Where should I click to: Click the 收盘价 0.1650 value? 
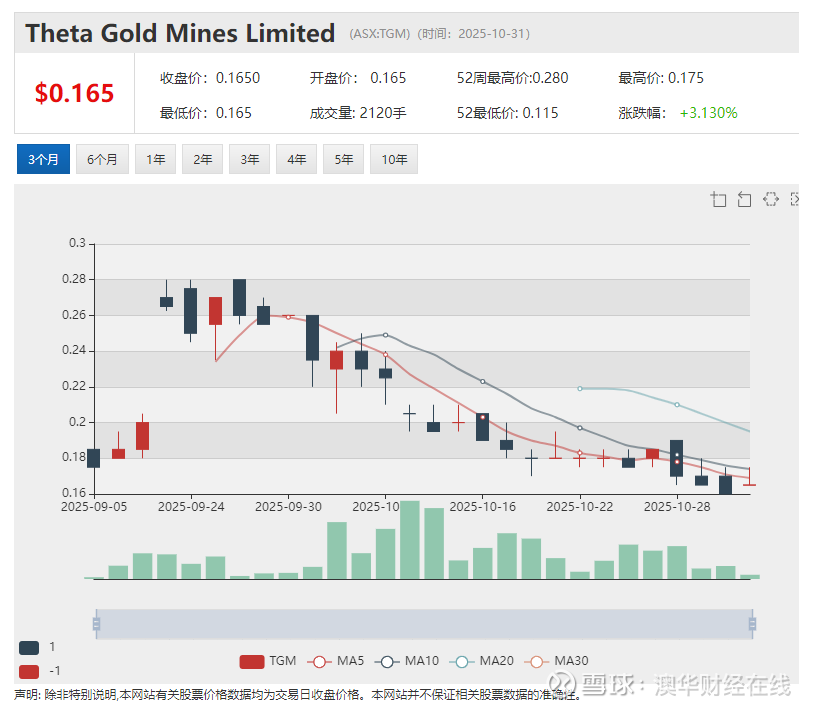point(238,78)
